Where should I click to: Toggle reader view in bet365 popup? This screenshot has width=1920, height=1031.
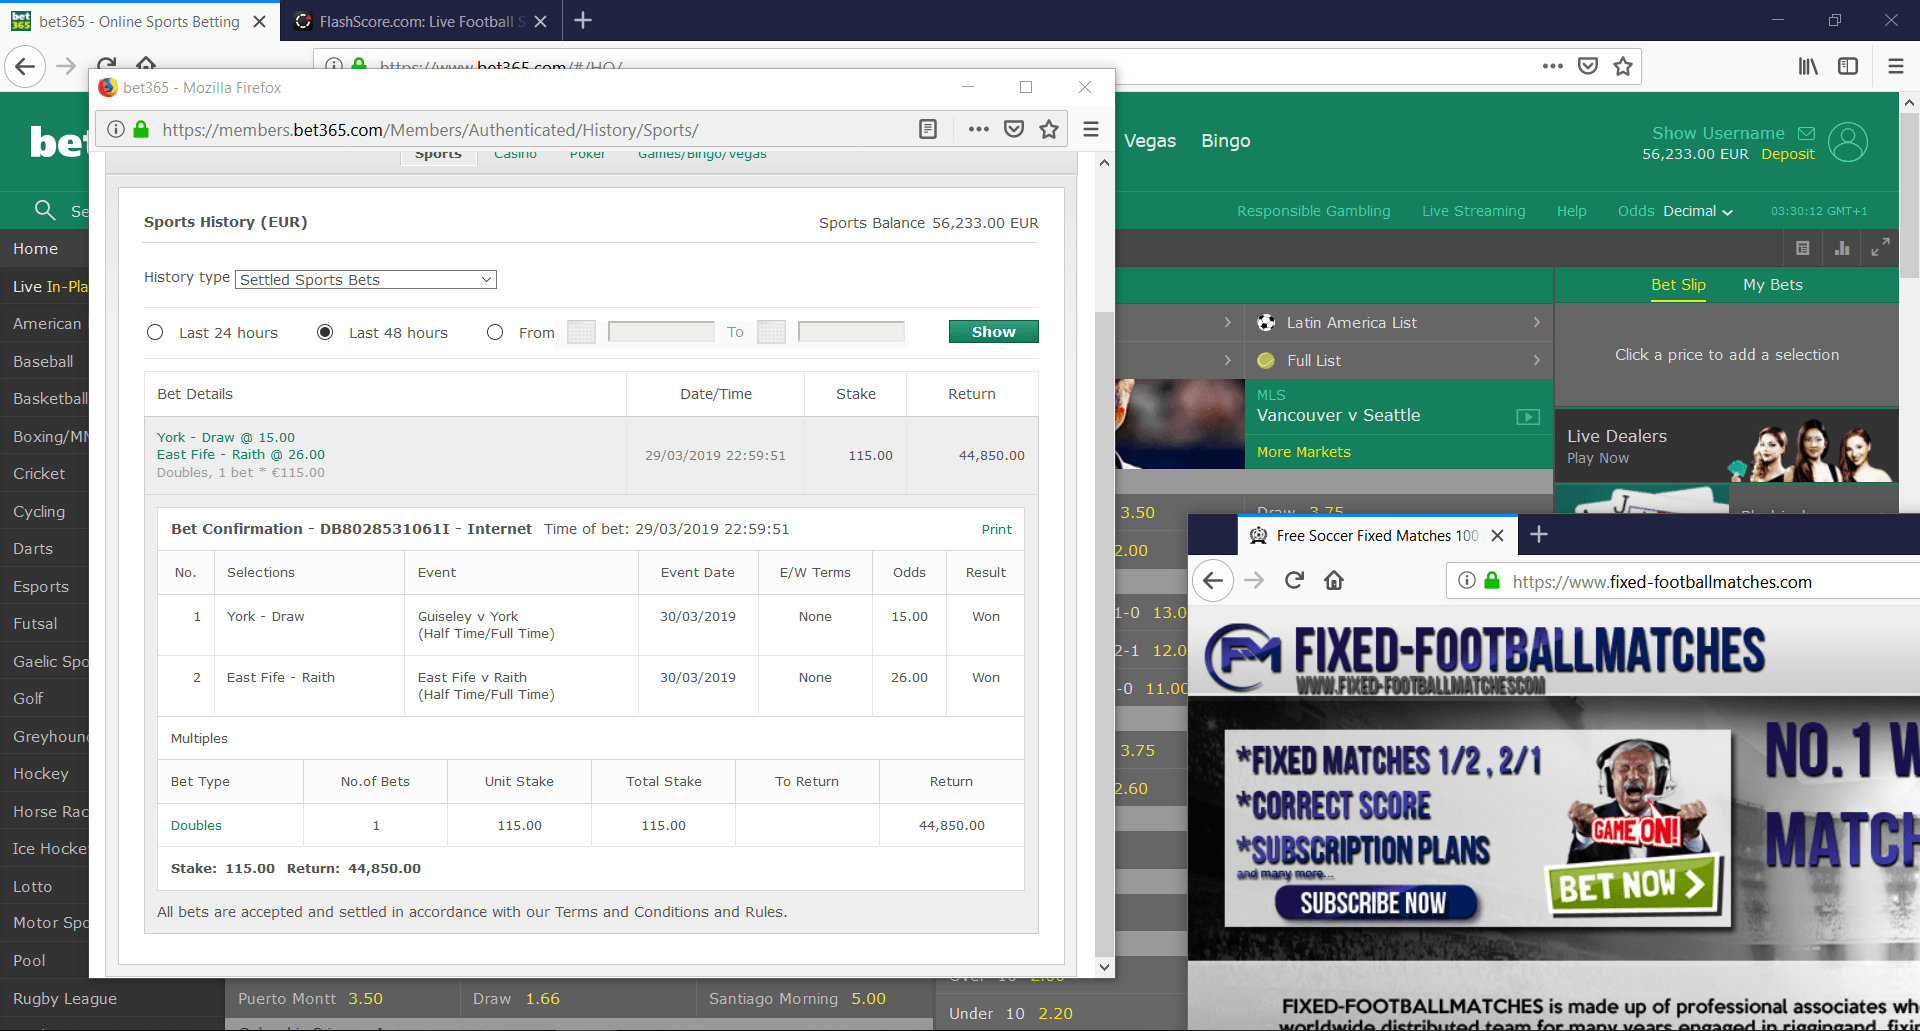(928, 129)
